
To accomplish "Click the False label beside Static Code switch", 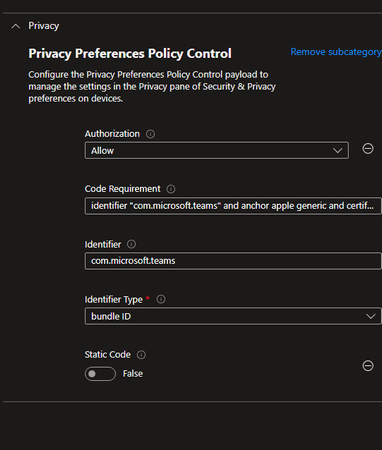I will coord(133,374).
